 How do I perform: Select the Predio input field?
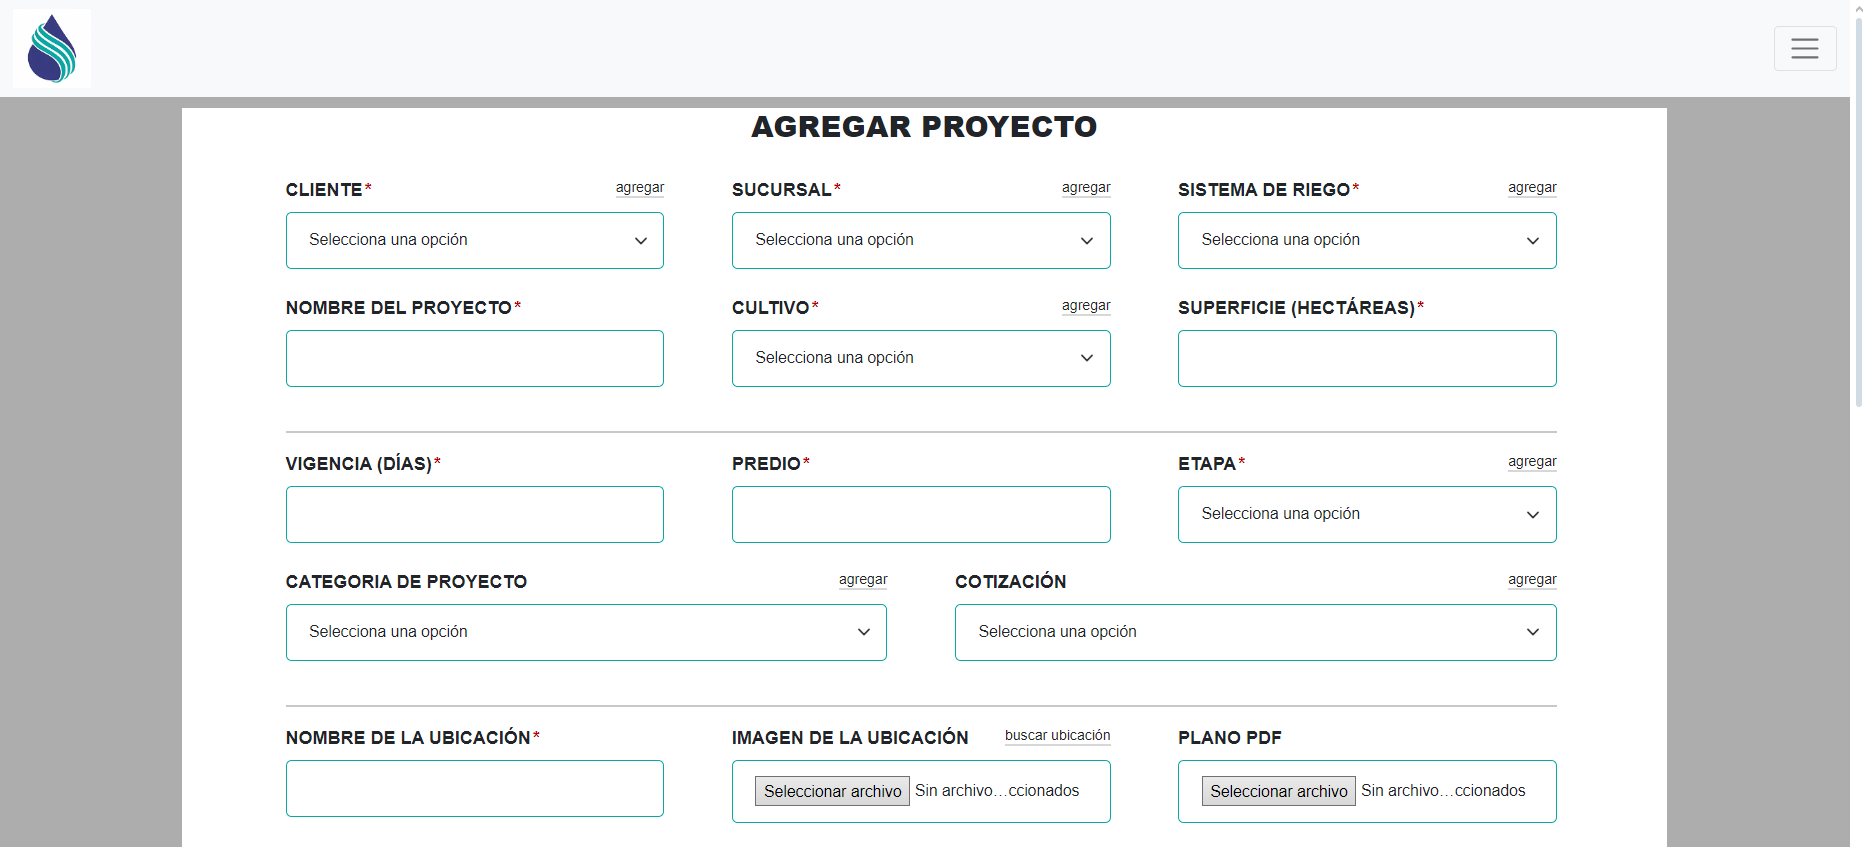920,514
